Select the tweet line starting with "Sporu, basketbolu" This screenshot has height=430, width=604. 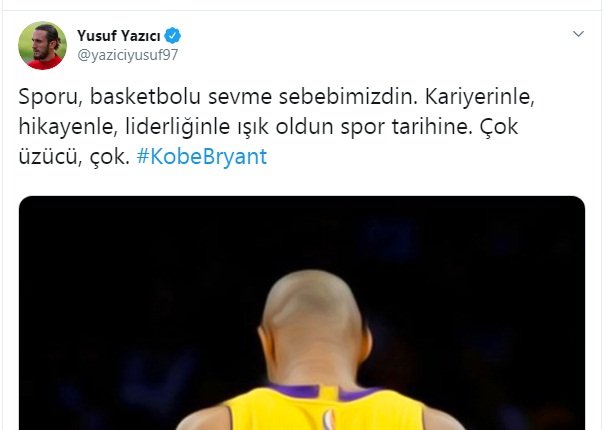(x=276, y=96)
